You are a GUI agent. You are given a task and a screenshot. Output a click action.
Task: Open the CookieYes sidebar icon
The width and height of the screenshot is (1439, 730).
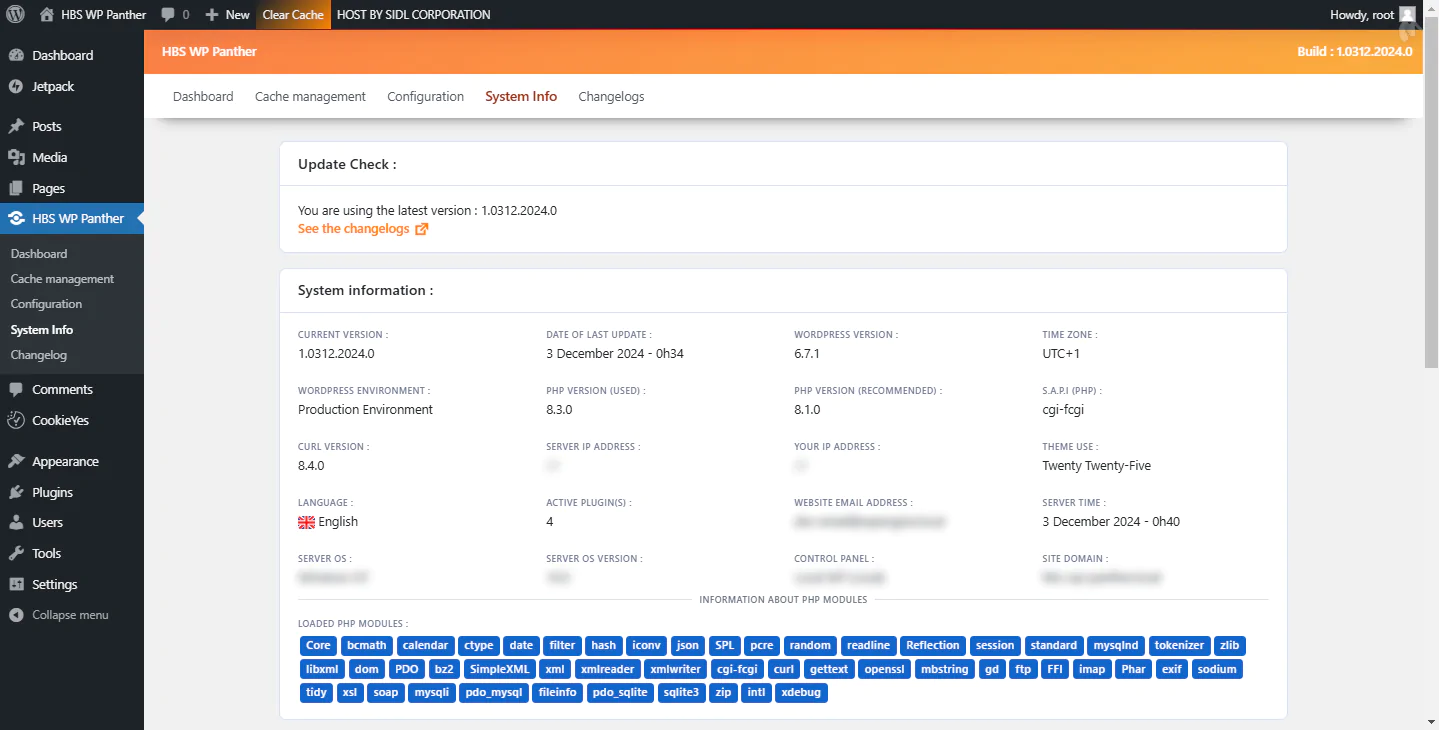point(16,420)
